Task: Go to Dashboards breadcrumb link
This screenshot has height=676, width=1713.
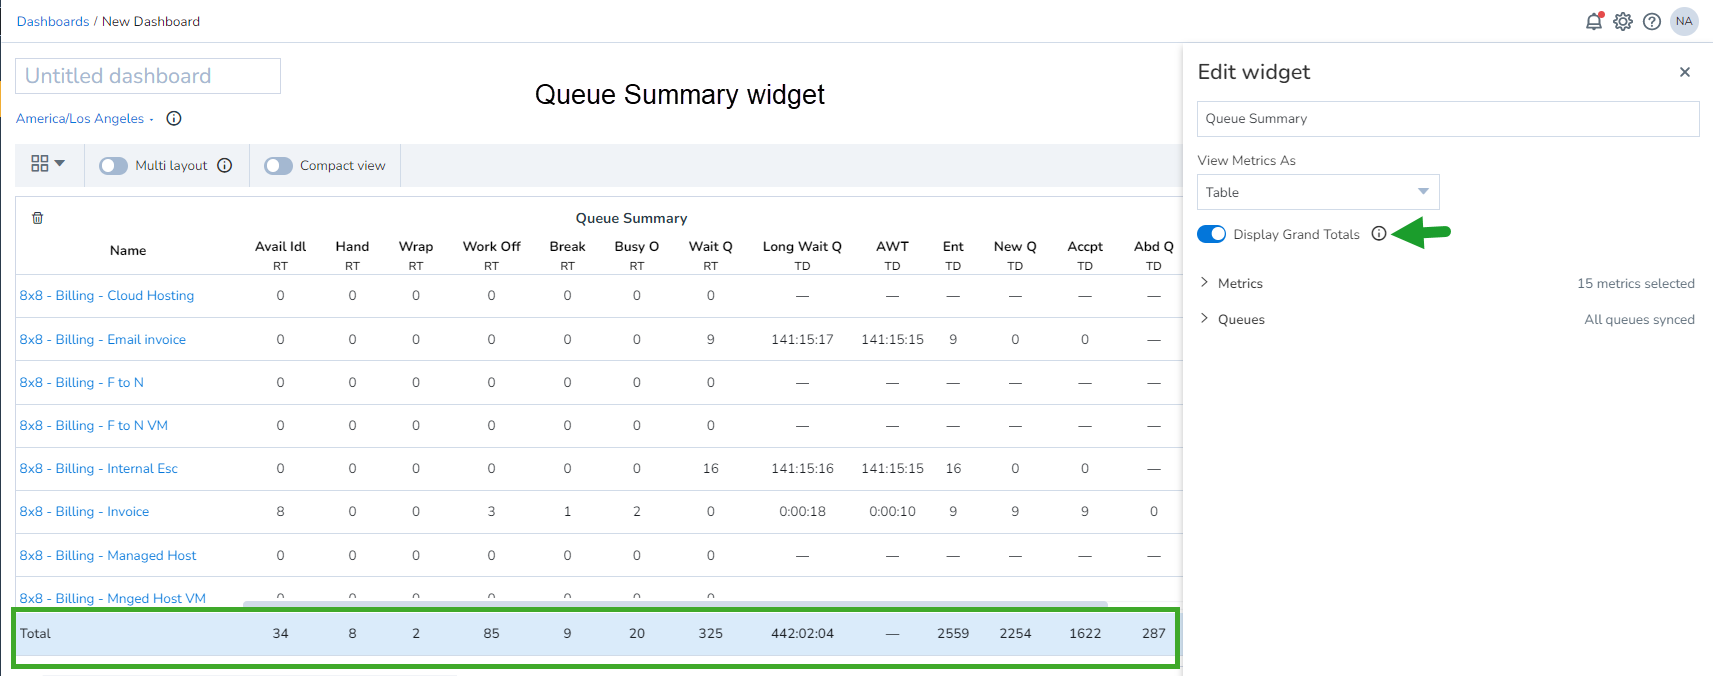Action: (53, 21)
